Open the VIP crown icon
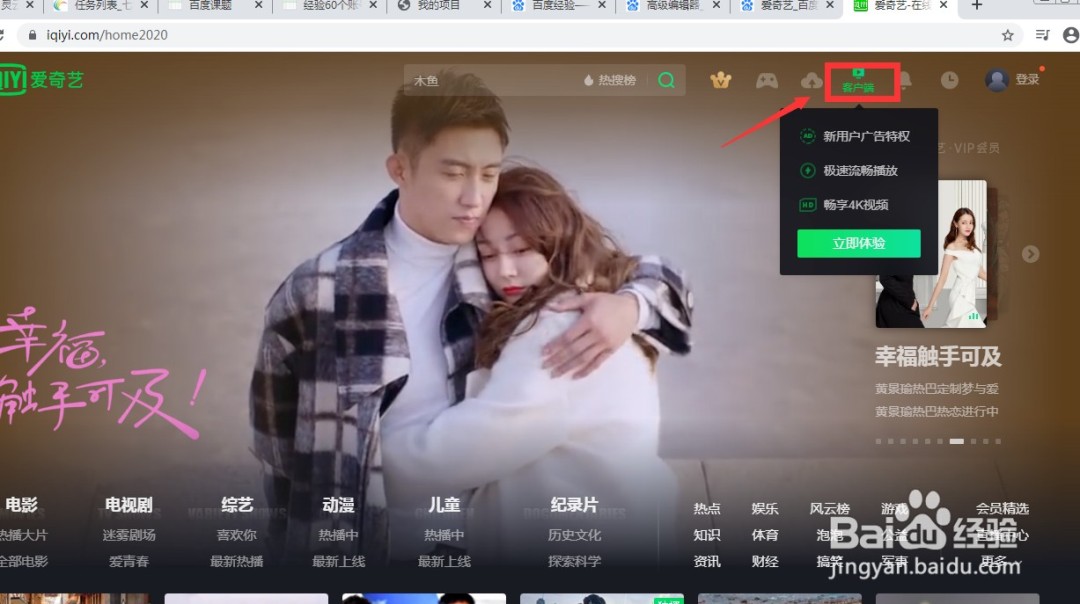The height and width of the screenshot is (604, 1080). click(x=720, y=80)
